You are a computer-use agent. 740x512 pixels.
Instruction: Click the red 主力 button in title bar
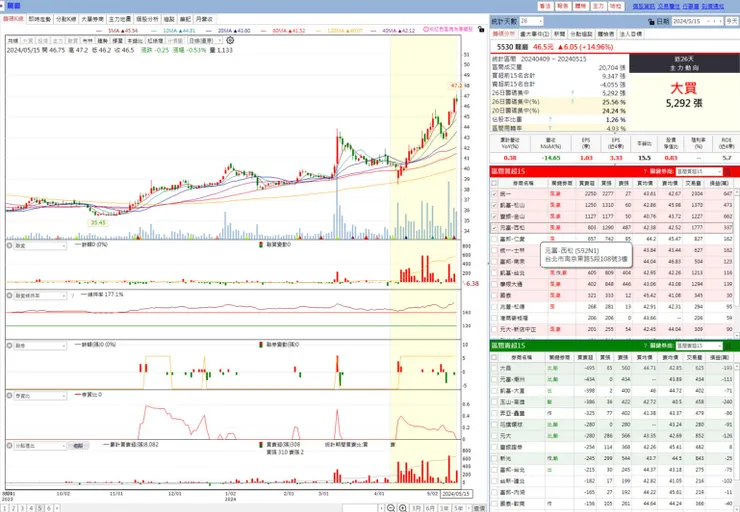pos(598,6)
